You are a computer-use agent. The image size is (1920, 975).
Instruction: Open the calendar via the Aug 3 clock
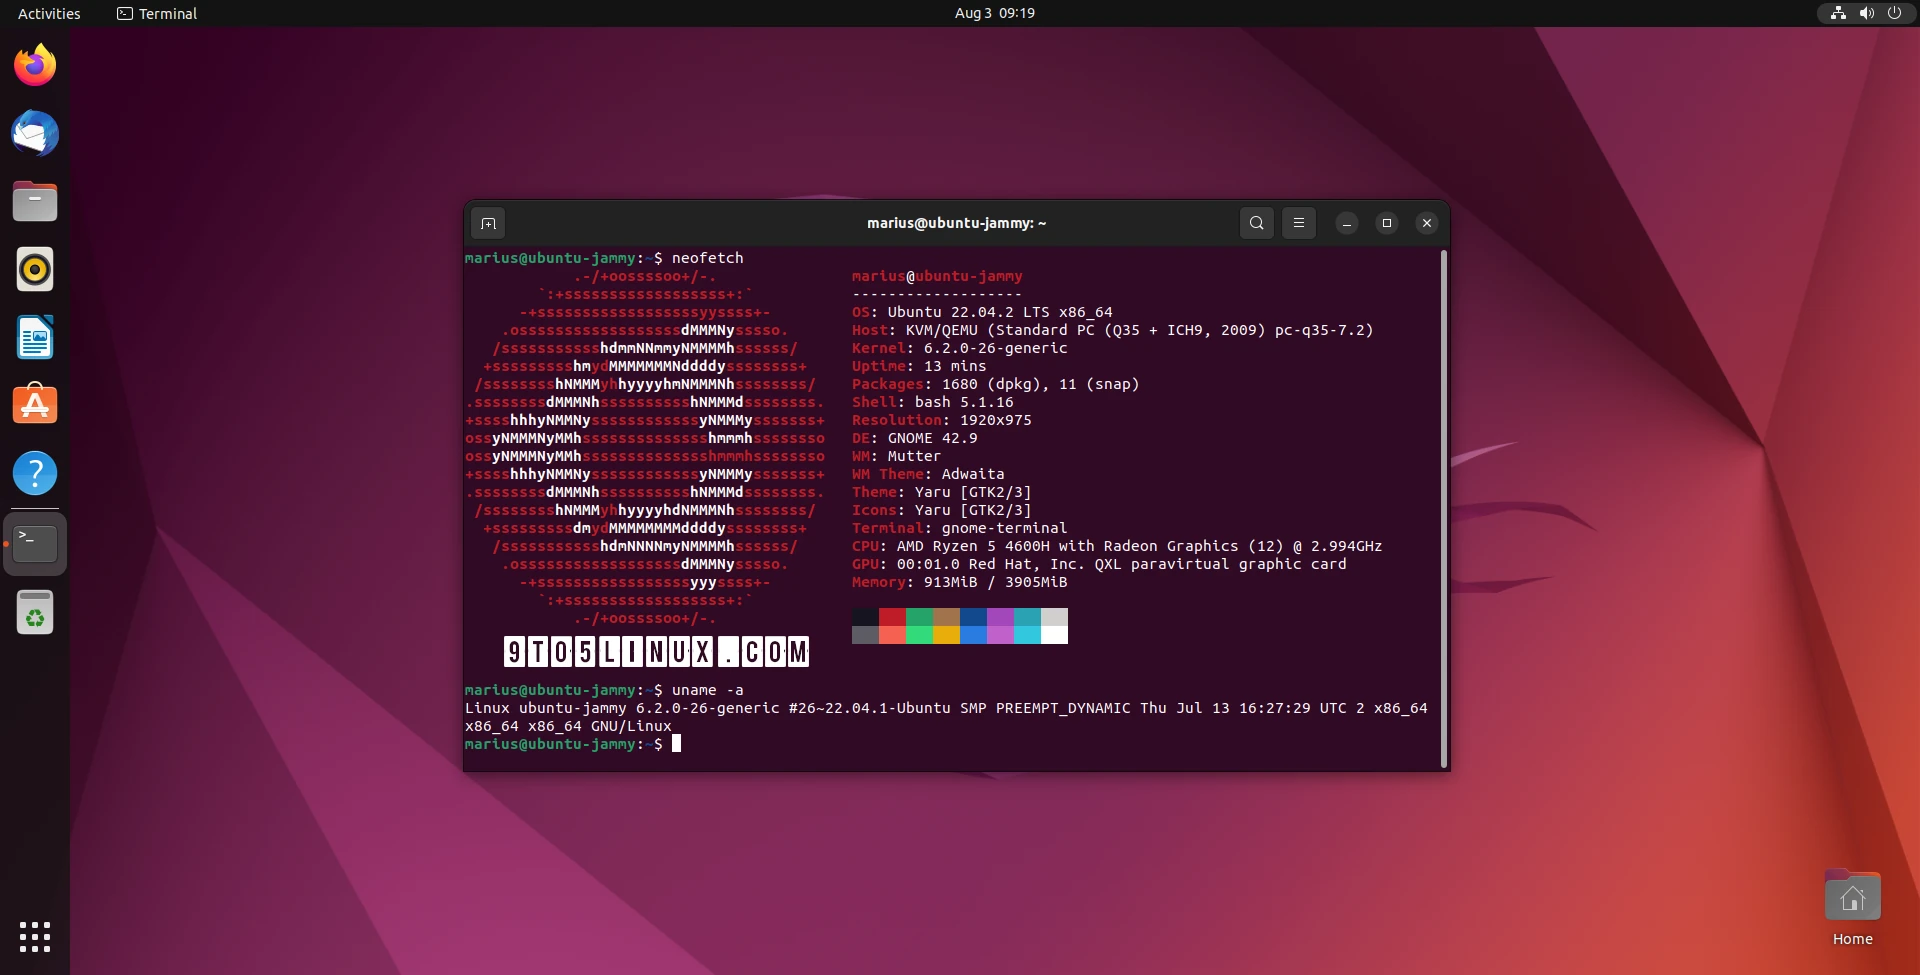click(x=993, y=13)
